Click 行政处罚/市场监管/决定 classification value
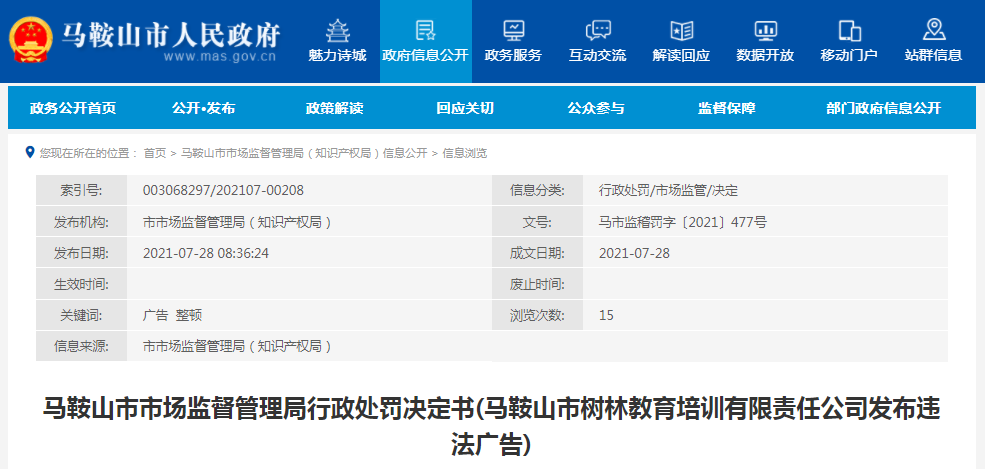985x469 pixels. (668, 190)
